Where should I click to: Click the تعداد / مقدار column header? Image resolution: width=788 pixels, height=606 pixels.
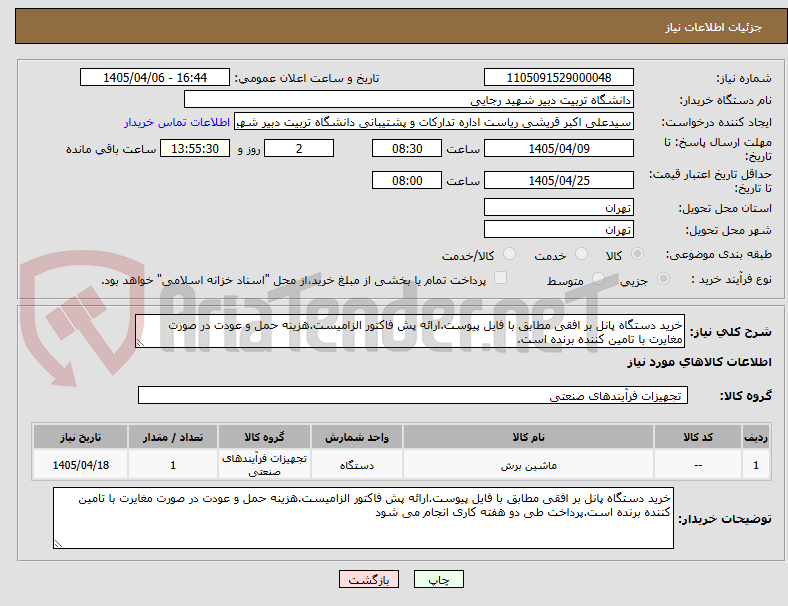pyautogui.click(x=173, y=437)
